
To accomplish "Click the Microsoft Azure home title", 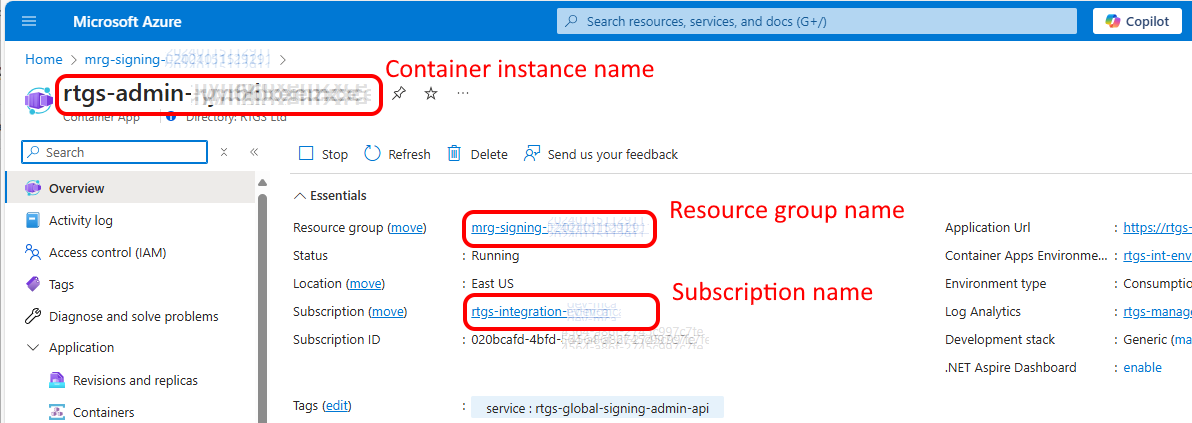I will point(127,21).
